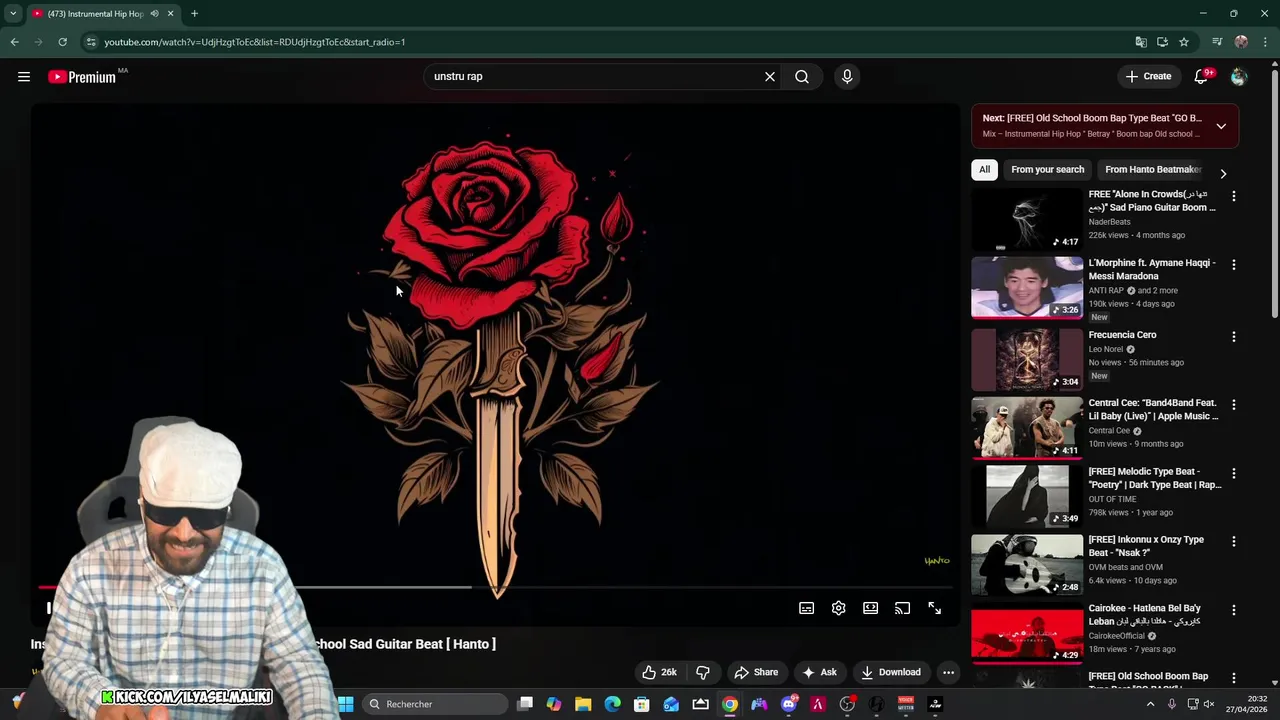Open options for Inkonnu x Onzy video
The width and height of the screenshot is (1280, 720).
(x=1234, y=542)
